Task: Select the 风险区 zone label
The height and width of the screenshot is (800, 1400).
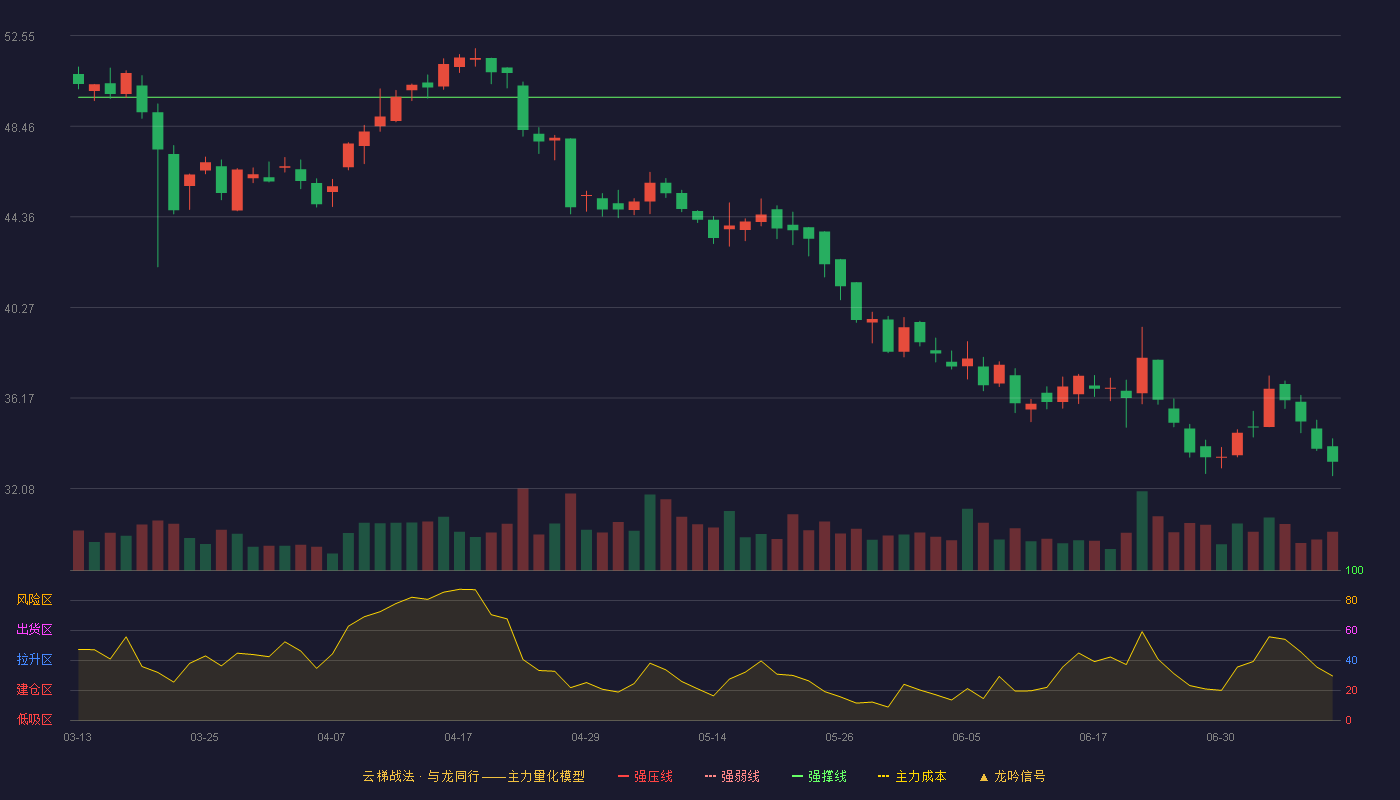Action: coord(34,600)
